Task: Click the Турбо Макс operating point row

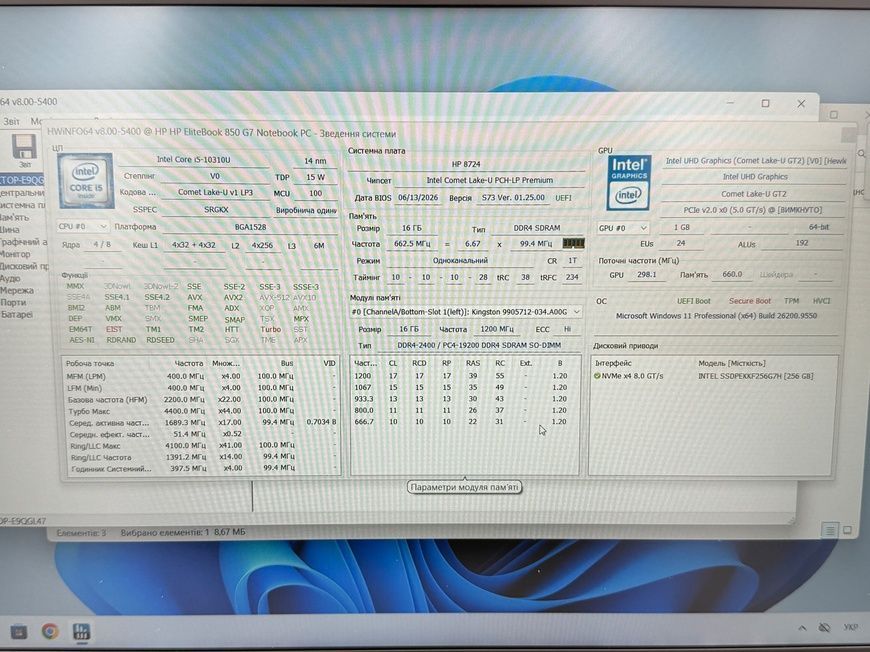Action: [201, 411]
